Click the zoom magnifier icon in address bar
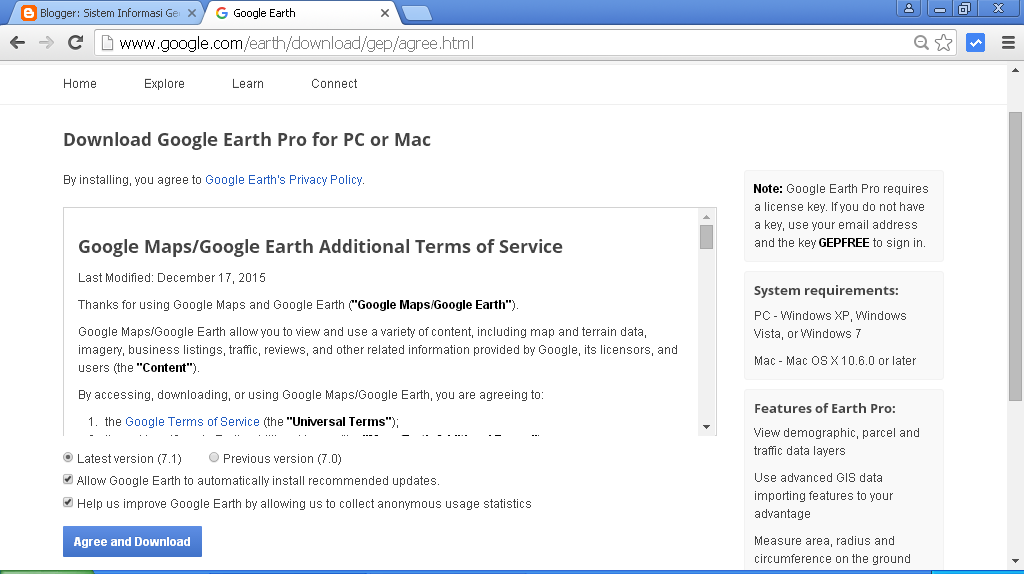 tap(922, 43)
